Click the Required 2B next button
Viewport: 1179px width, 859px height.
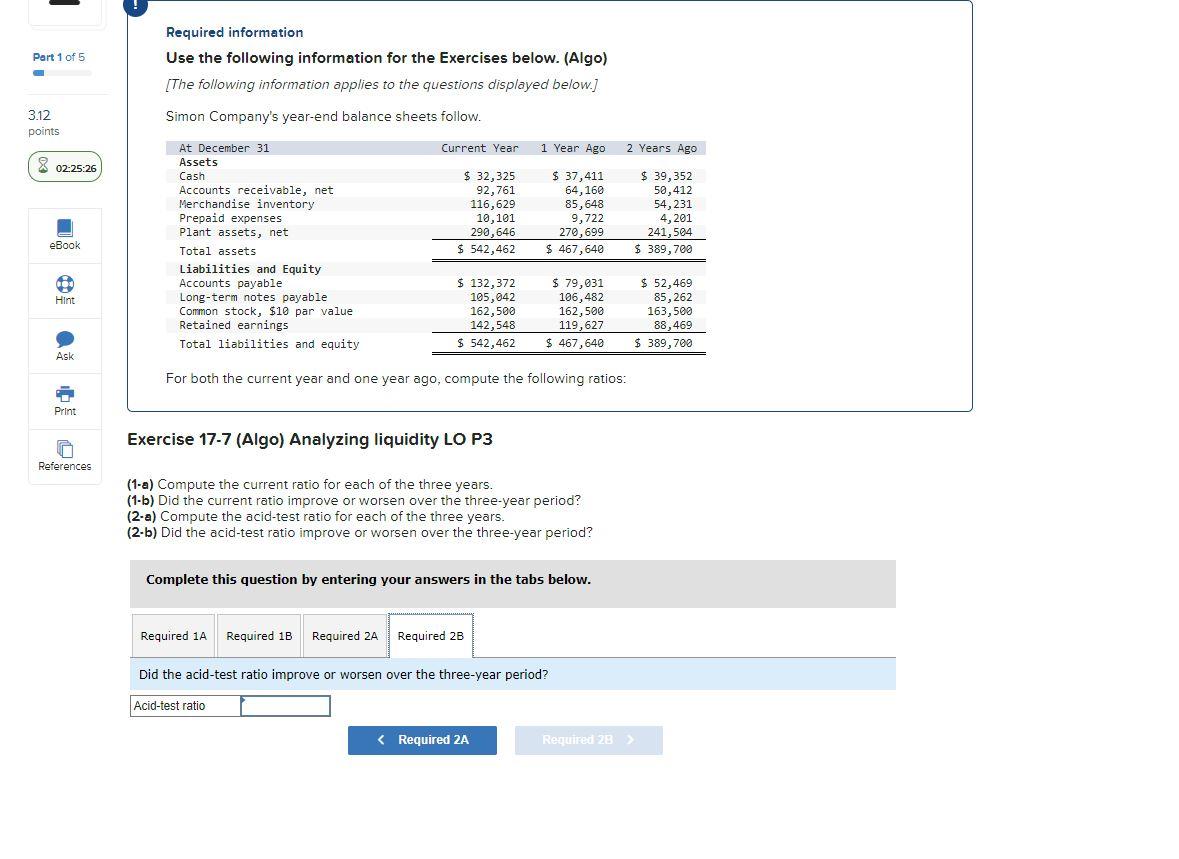point(588,739)
